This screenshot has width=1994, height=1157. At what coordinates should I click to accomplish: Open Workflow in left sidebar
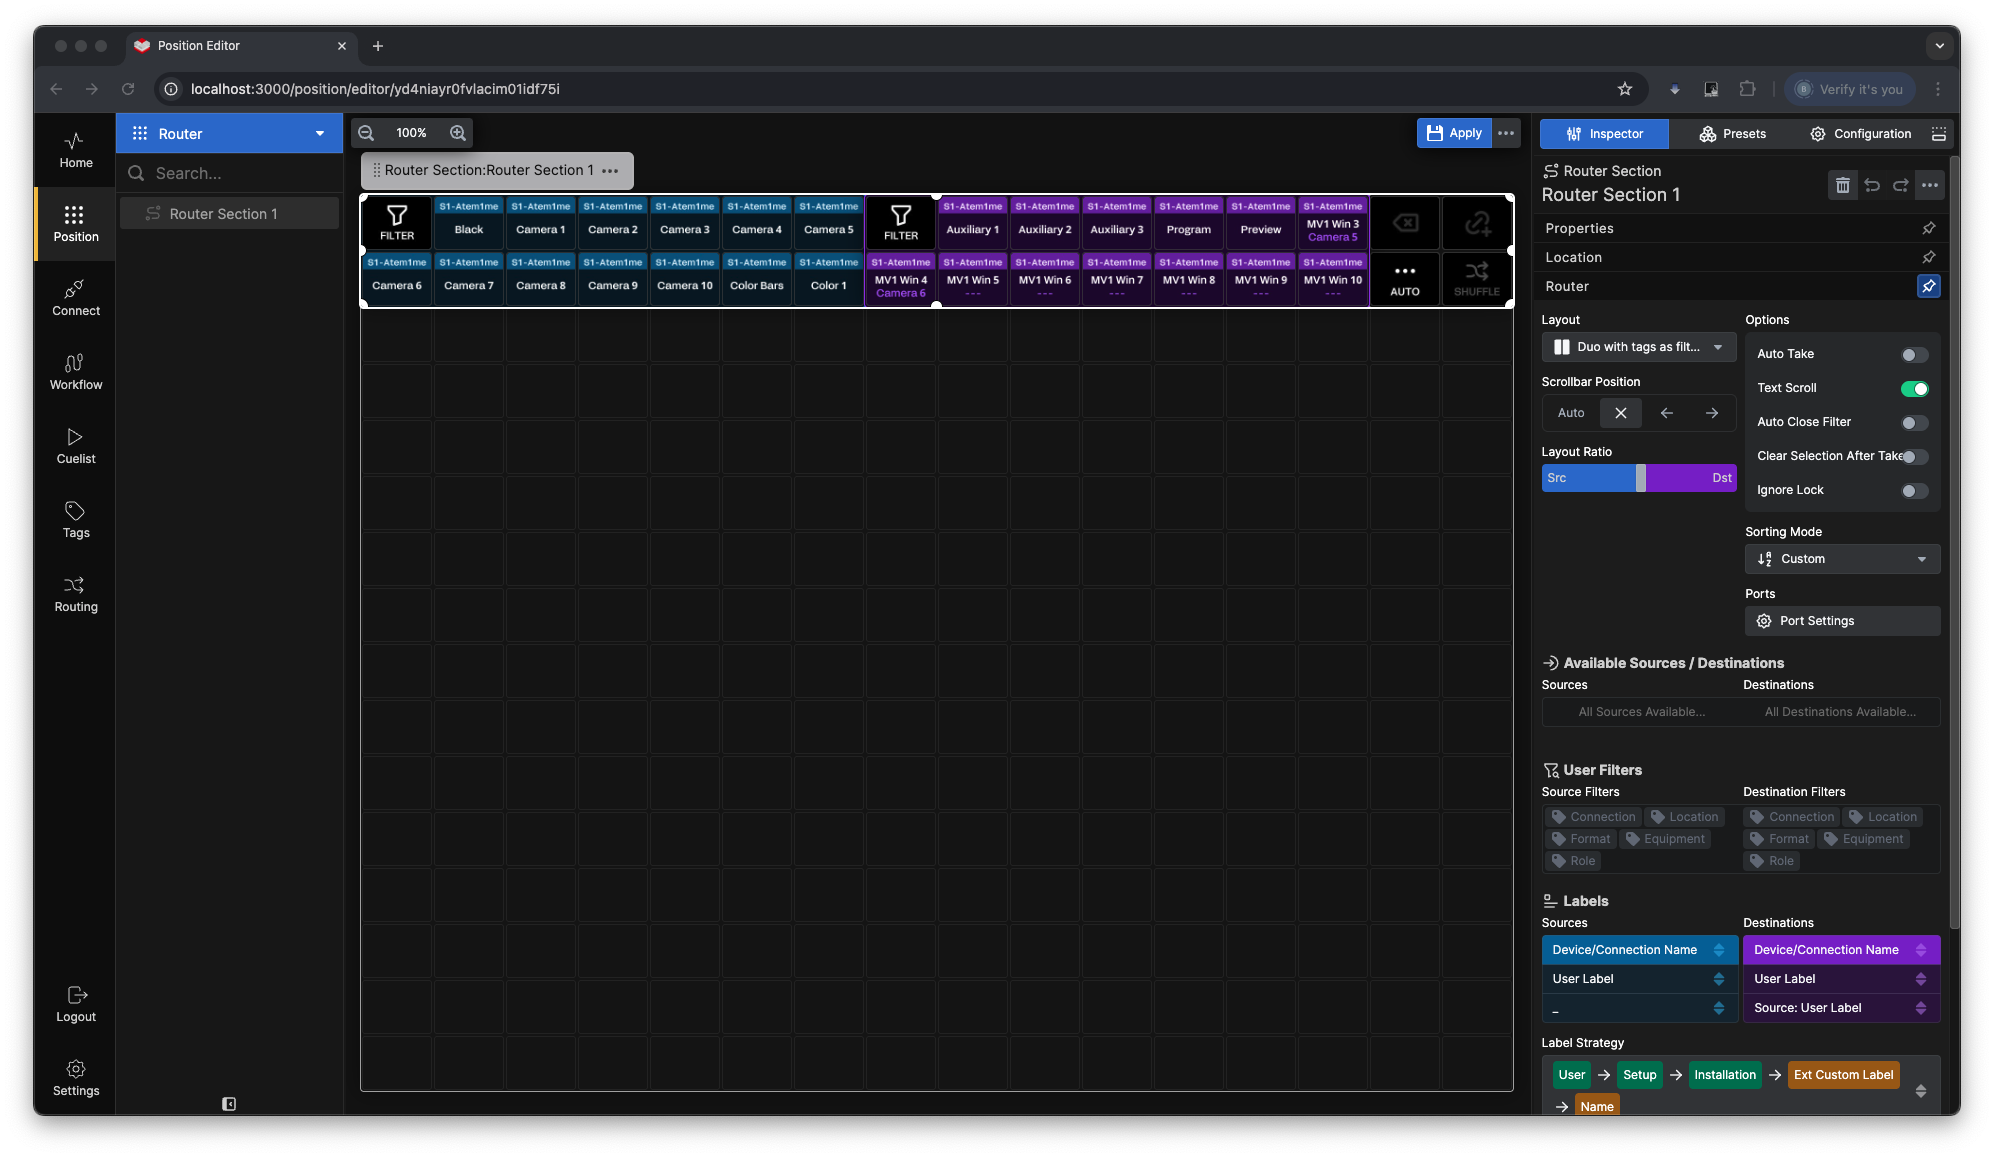click(76, 371)
